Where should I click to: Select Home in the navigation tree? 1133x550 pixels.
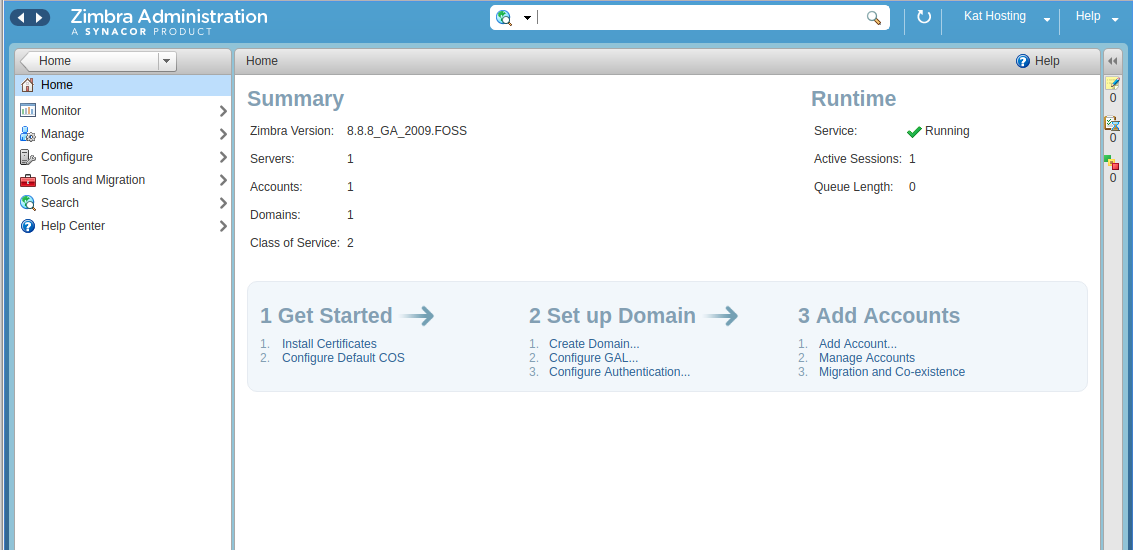tap(57, 86)
